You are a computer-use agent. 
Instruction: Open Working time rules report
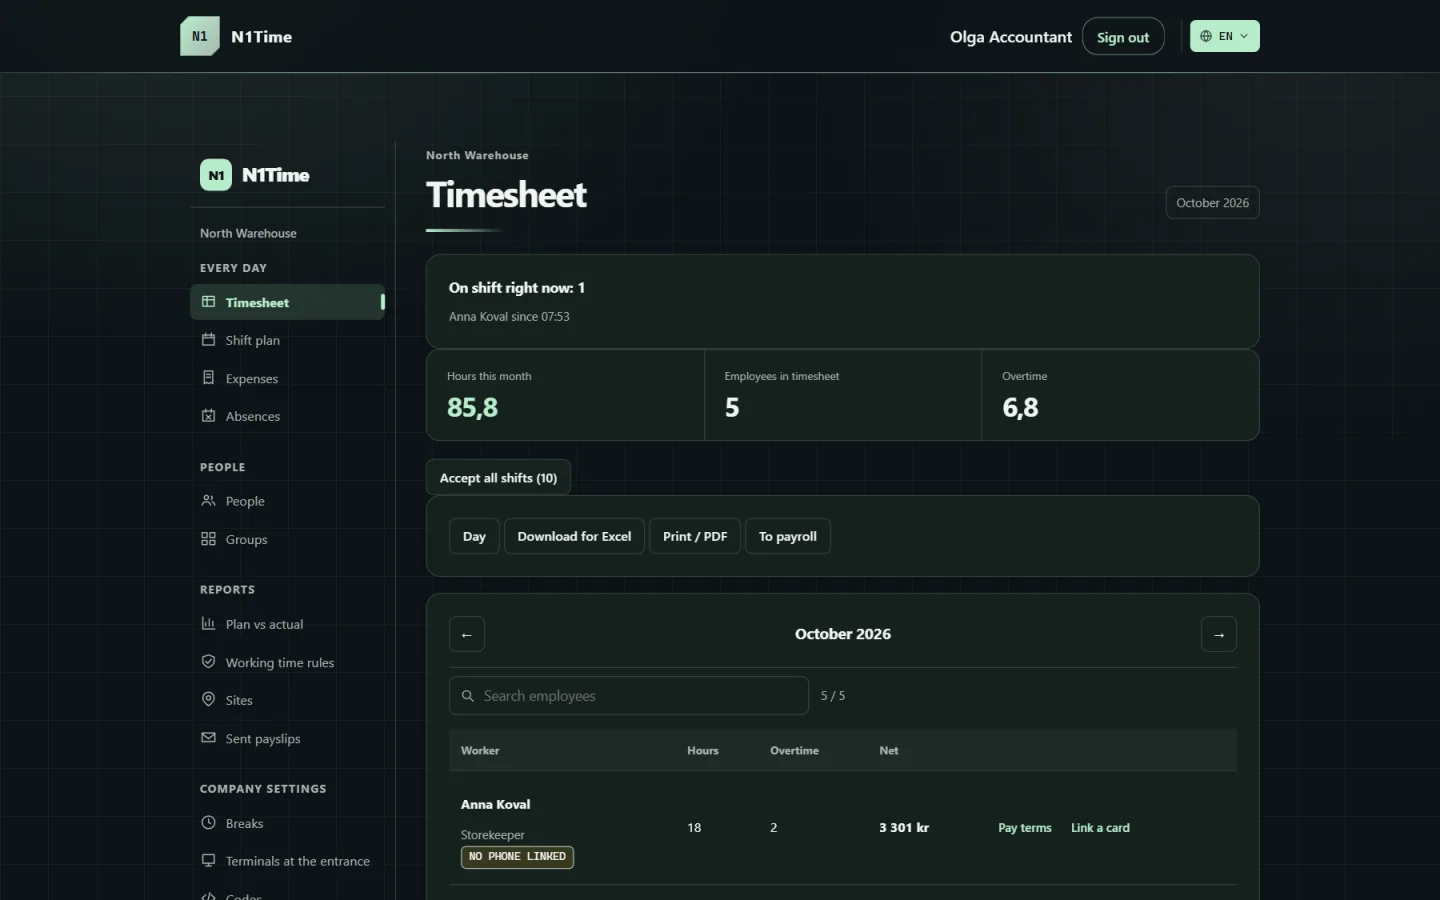[287, 662]
